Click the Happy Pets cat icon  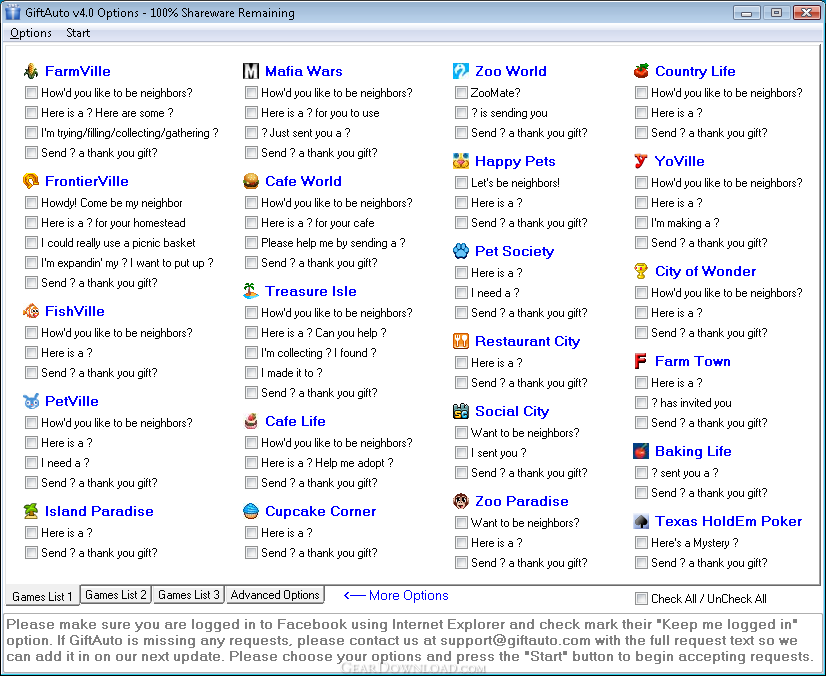coord(461,161)
